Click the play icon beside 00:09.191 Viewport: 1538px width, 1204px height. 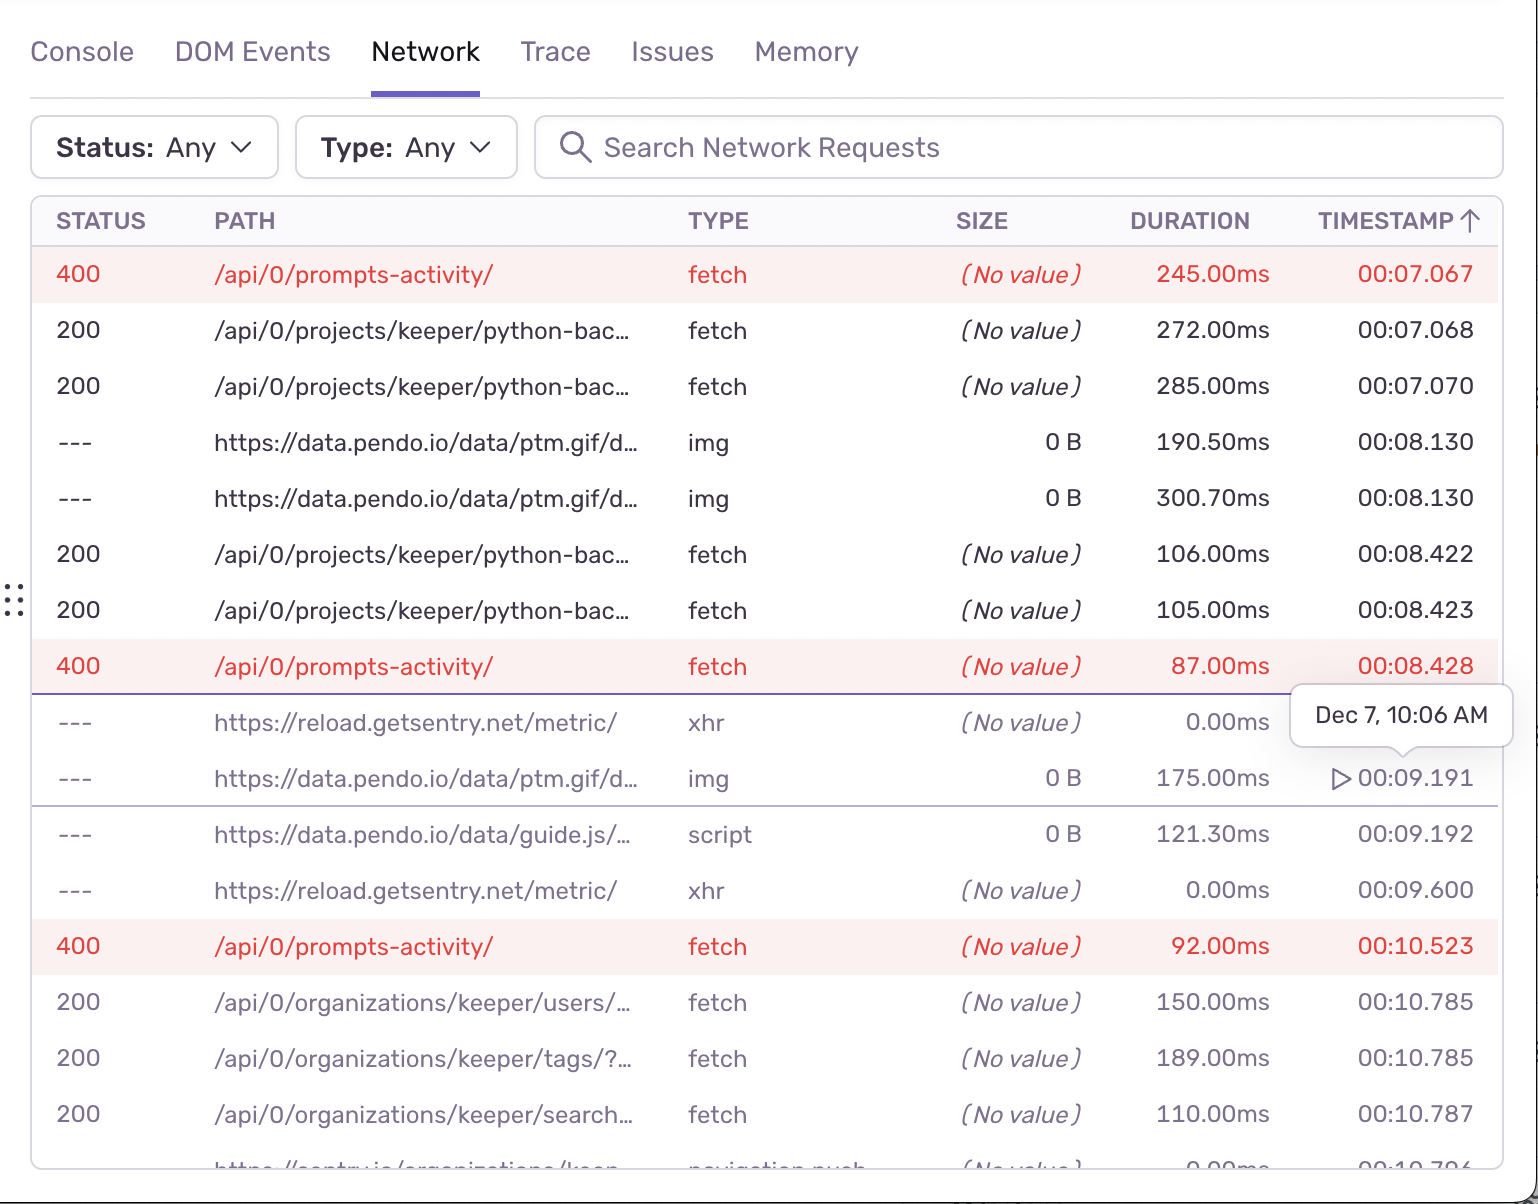pyautogui.click(x=1341, y=779)
